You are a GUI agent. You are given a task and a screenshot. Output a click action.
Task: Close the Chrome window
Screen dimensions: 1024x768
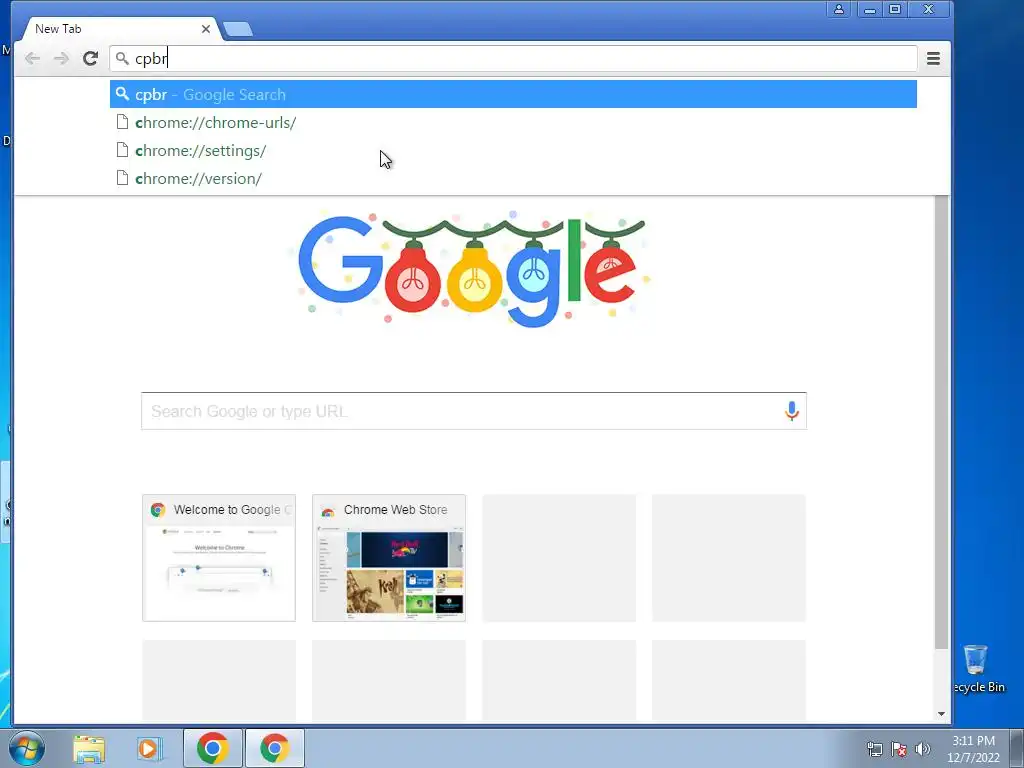929,9
